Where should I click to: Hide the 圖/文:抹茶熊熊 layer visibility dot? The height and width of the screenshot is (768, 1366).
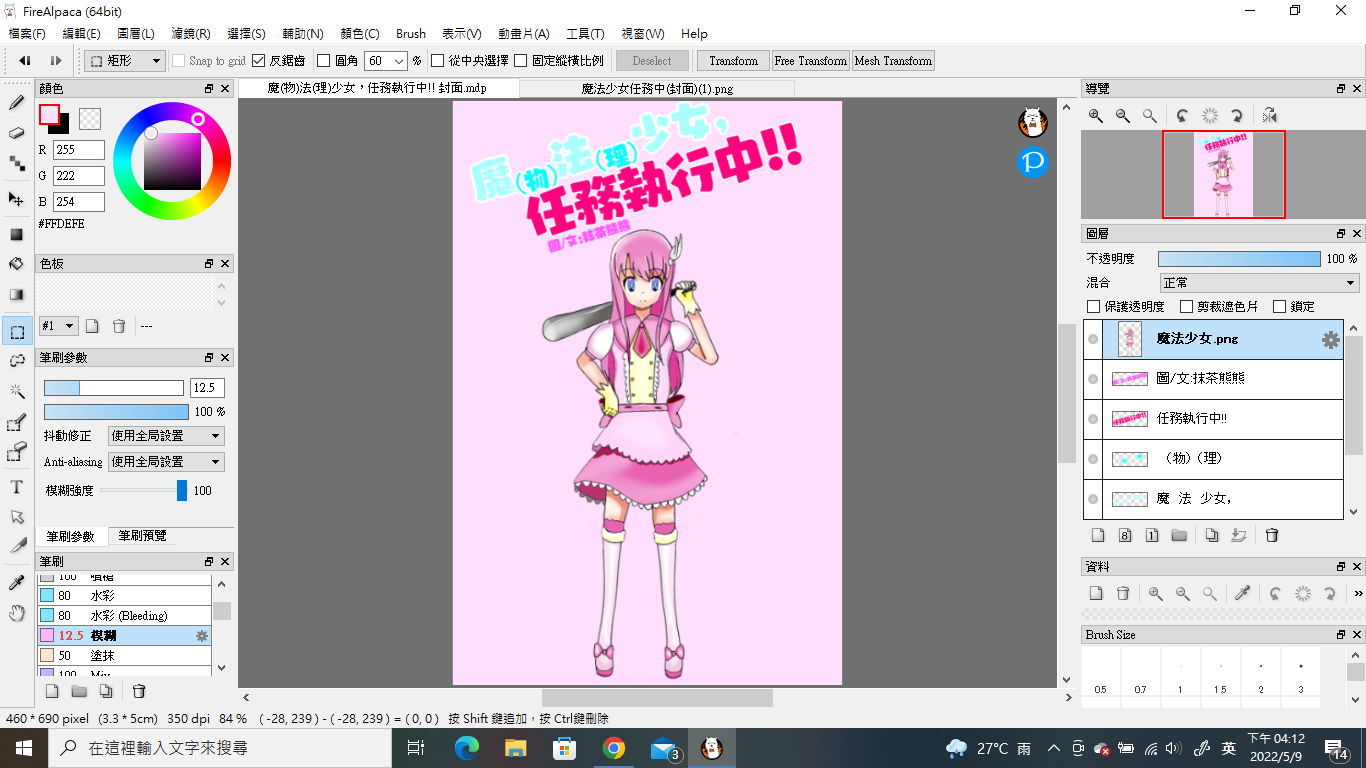[1093, 379]
